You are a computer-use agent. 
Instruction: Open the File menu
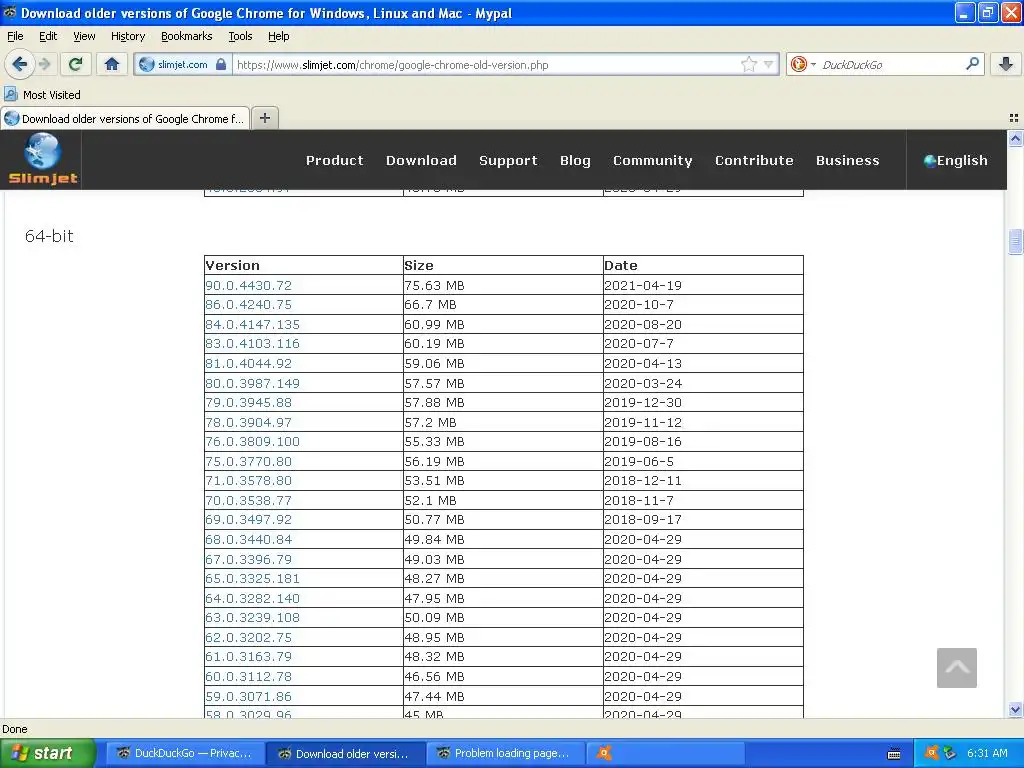click(x=15, y=36)
